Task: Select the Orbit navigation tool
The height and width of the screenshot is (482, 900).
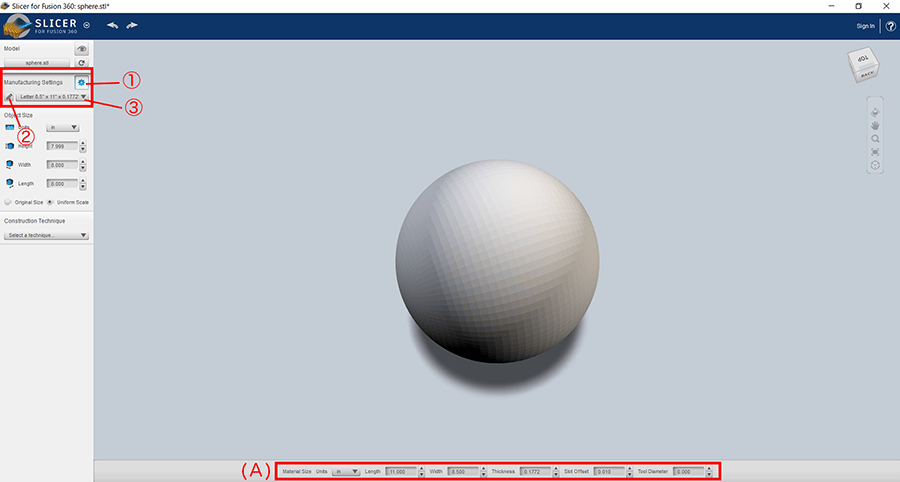Action: tap(875, 112)
